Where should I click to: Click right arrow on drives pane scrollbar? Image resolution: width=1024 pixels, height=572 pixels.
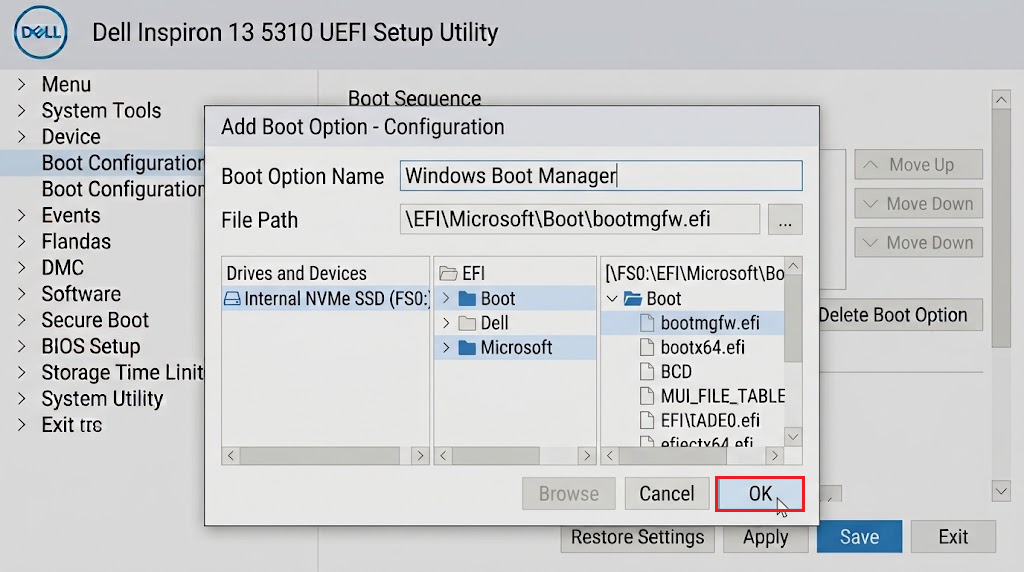click(x=420, y=455)
